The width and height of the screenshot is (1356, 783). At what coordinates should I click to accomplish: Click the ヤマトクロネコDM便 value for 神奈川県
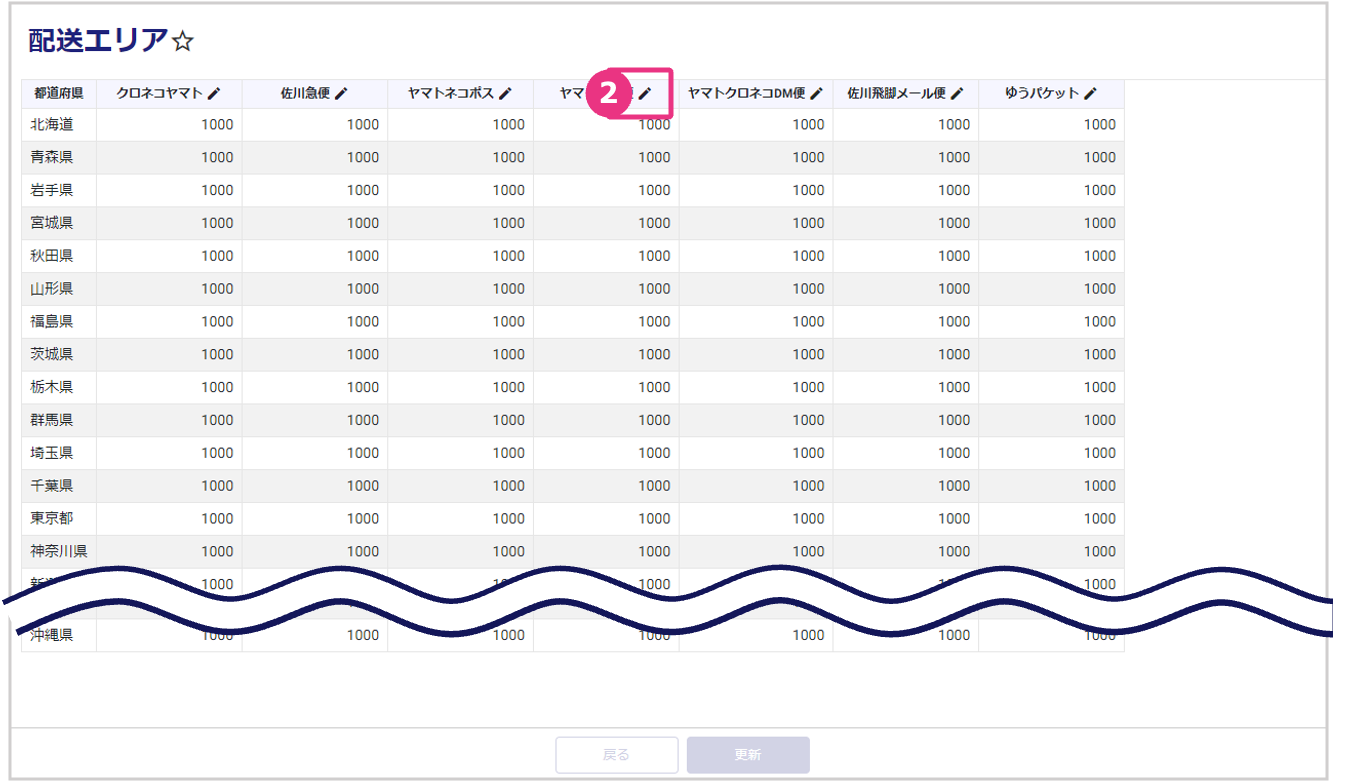pyautogui.click(x=808, y=551)
